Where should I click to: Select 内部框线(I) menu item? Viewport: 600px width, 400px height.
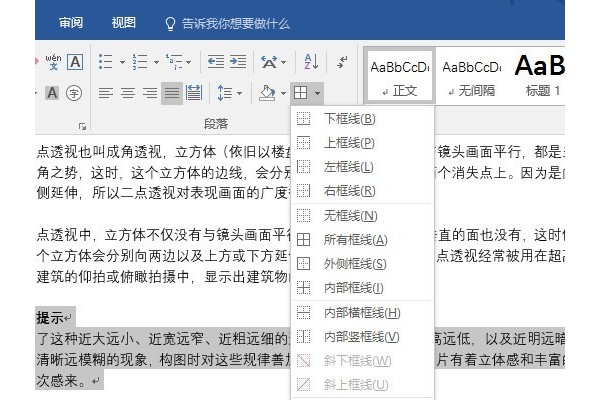(x=362, y=288)
